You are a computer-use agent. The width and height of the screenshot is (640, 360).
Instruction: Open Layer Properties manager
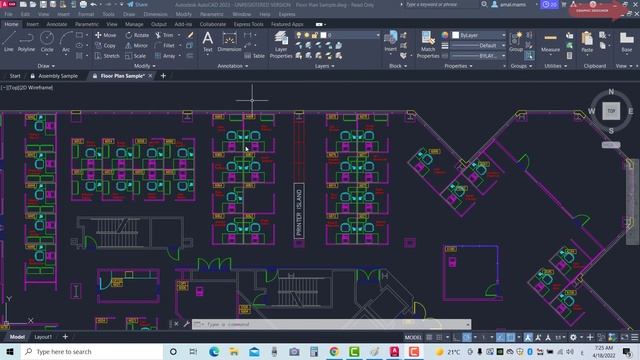pyautogui.click(x=281, y=44)
